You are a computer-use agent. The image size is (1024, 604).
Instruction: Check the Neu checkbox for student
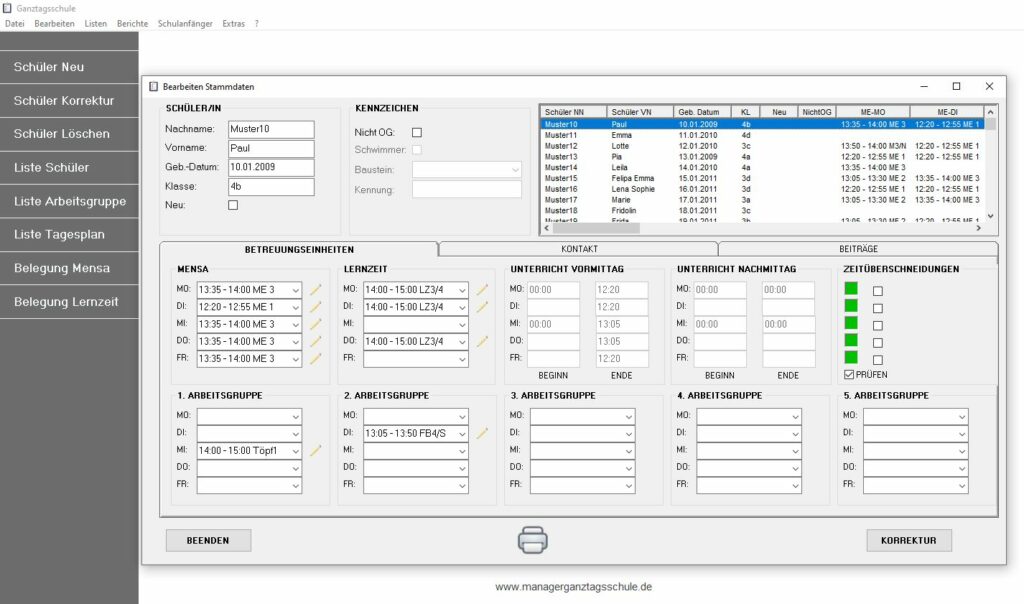[x=233, y=205]
